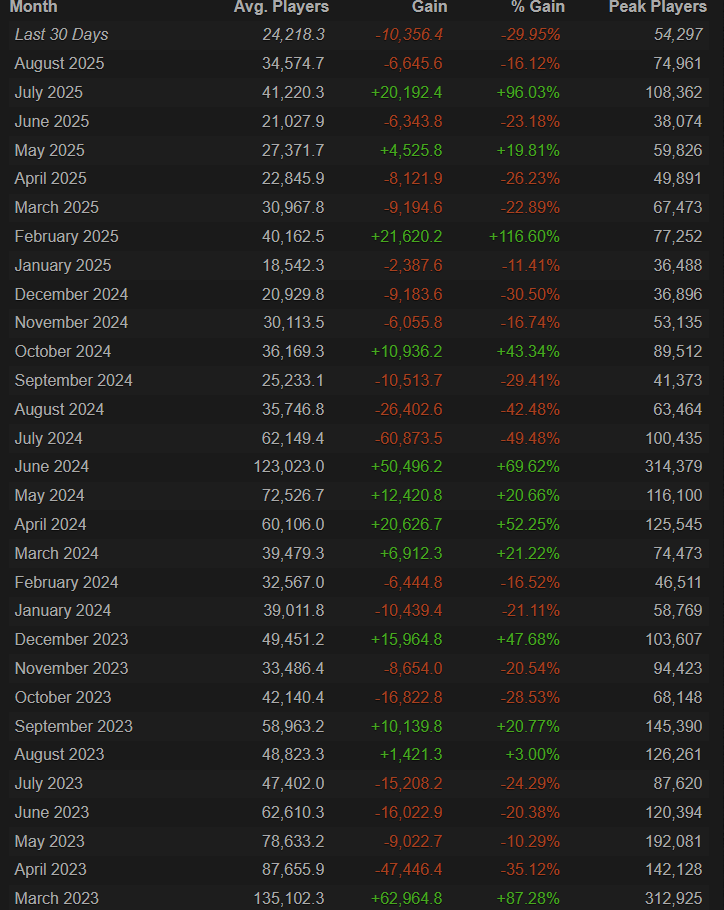This screenshot has width=724, height=910.
Task: Select the July 2025 row label
Action: (x=49, y=92)
